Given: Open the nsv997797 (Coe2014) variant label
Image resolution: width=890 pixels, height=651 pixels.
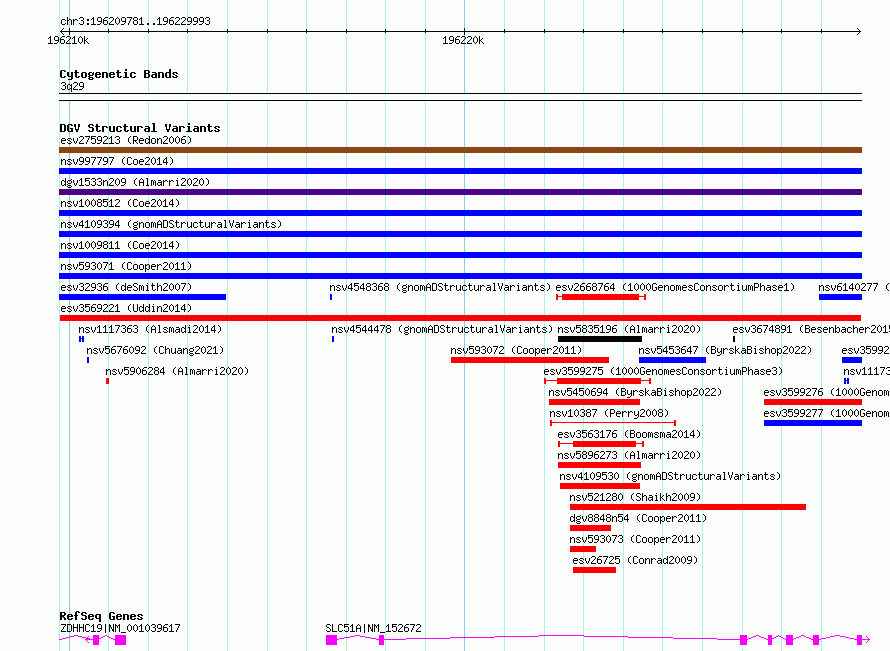Looking at the screenshot, I should click(117, 161).
